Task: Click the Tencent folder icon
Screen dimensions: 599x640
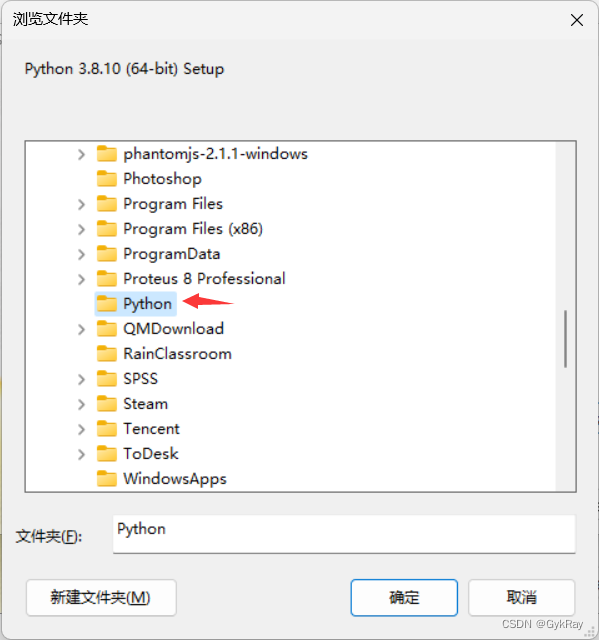Action: point(107,429)
